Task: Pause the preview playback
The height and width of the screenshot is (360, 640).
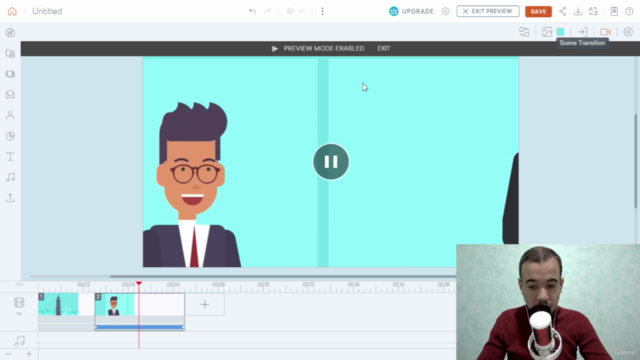Action: coord(331,162)
